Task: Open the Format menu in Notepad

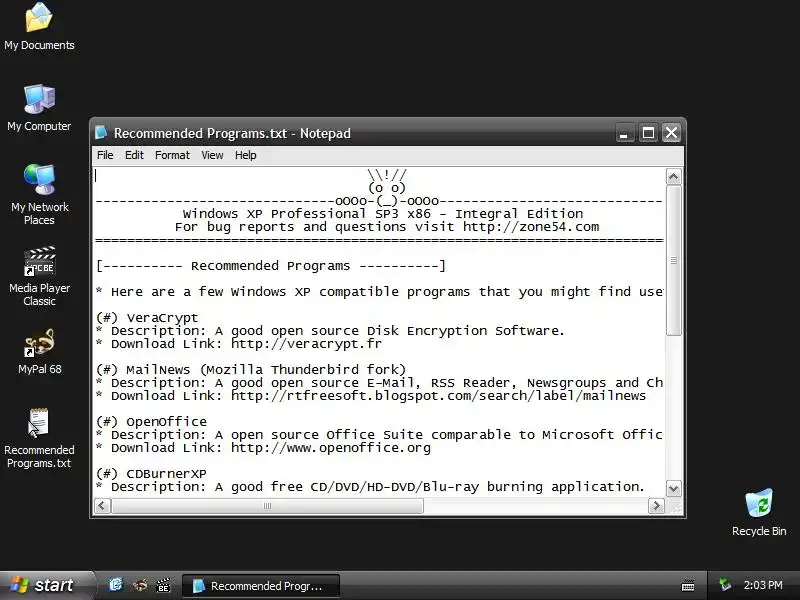Action: tap(172, 155)
